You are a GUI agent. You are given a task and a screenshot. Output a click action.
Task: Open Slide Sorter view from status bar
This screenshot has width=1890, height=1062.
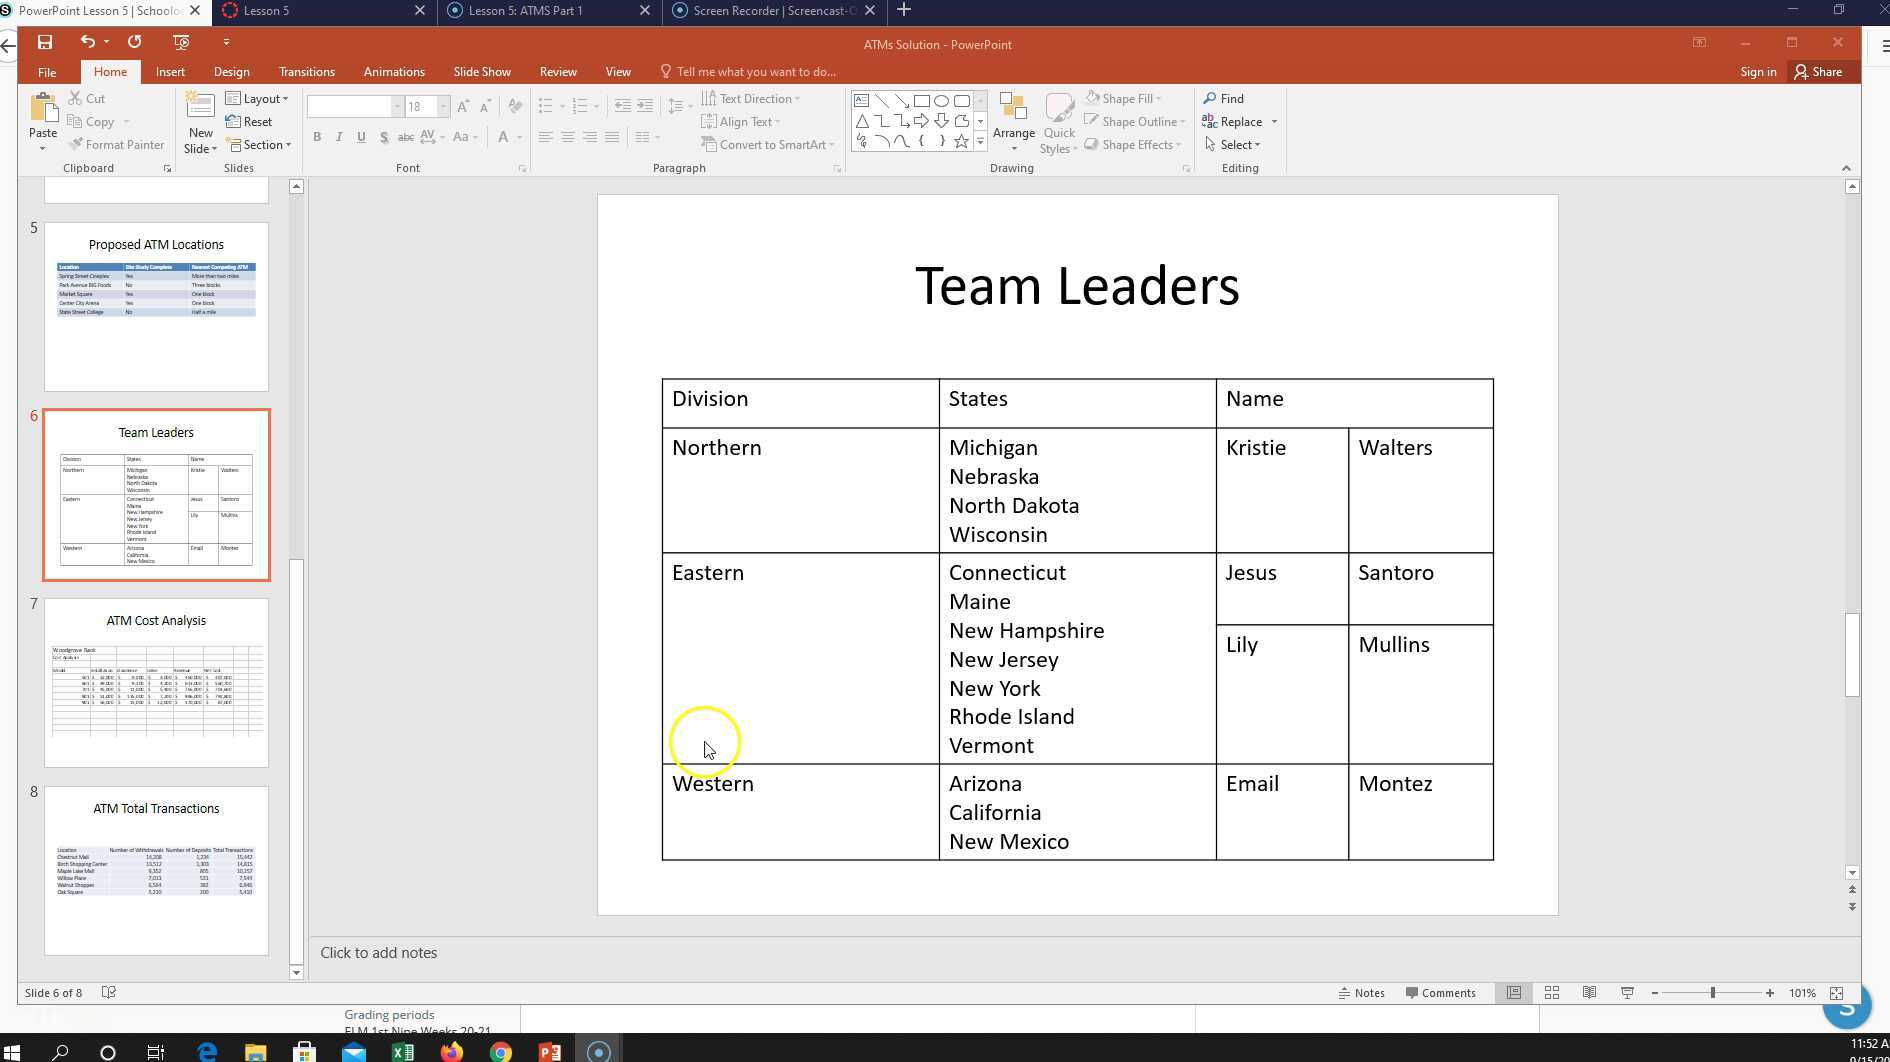(1551, 993)
